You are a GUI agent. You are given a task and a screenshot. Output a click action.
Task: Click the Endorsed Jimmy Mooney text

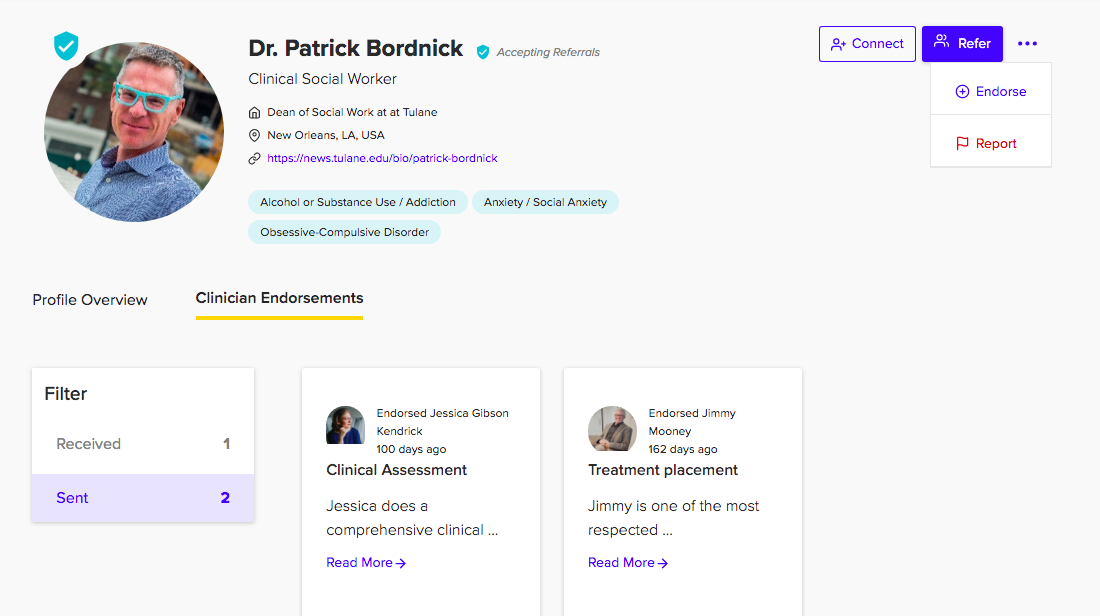click(x=692, y=422)
